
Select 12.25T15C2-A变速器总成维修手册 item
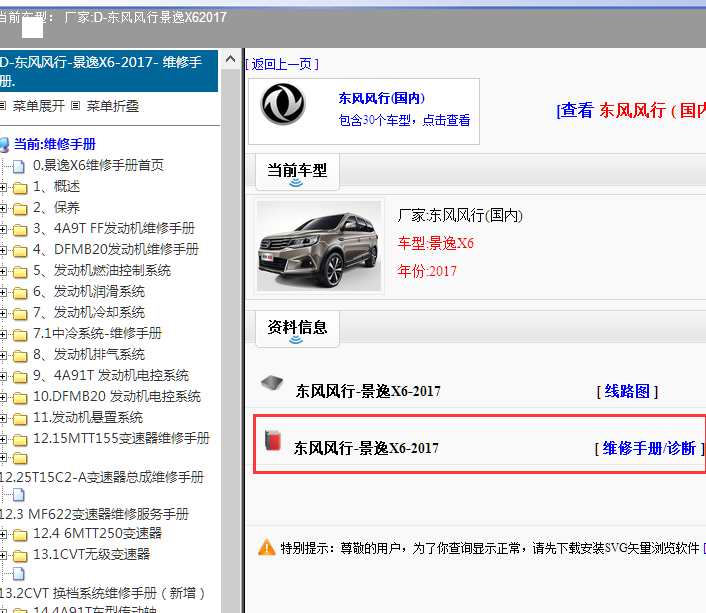102,477
